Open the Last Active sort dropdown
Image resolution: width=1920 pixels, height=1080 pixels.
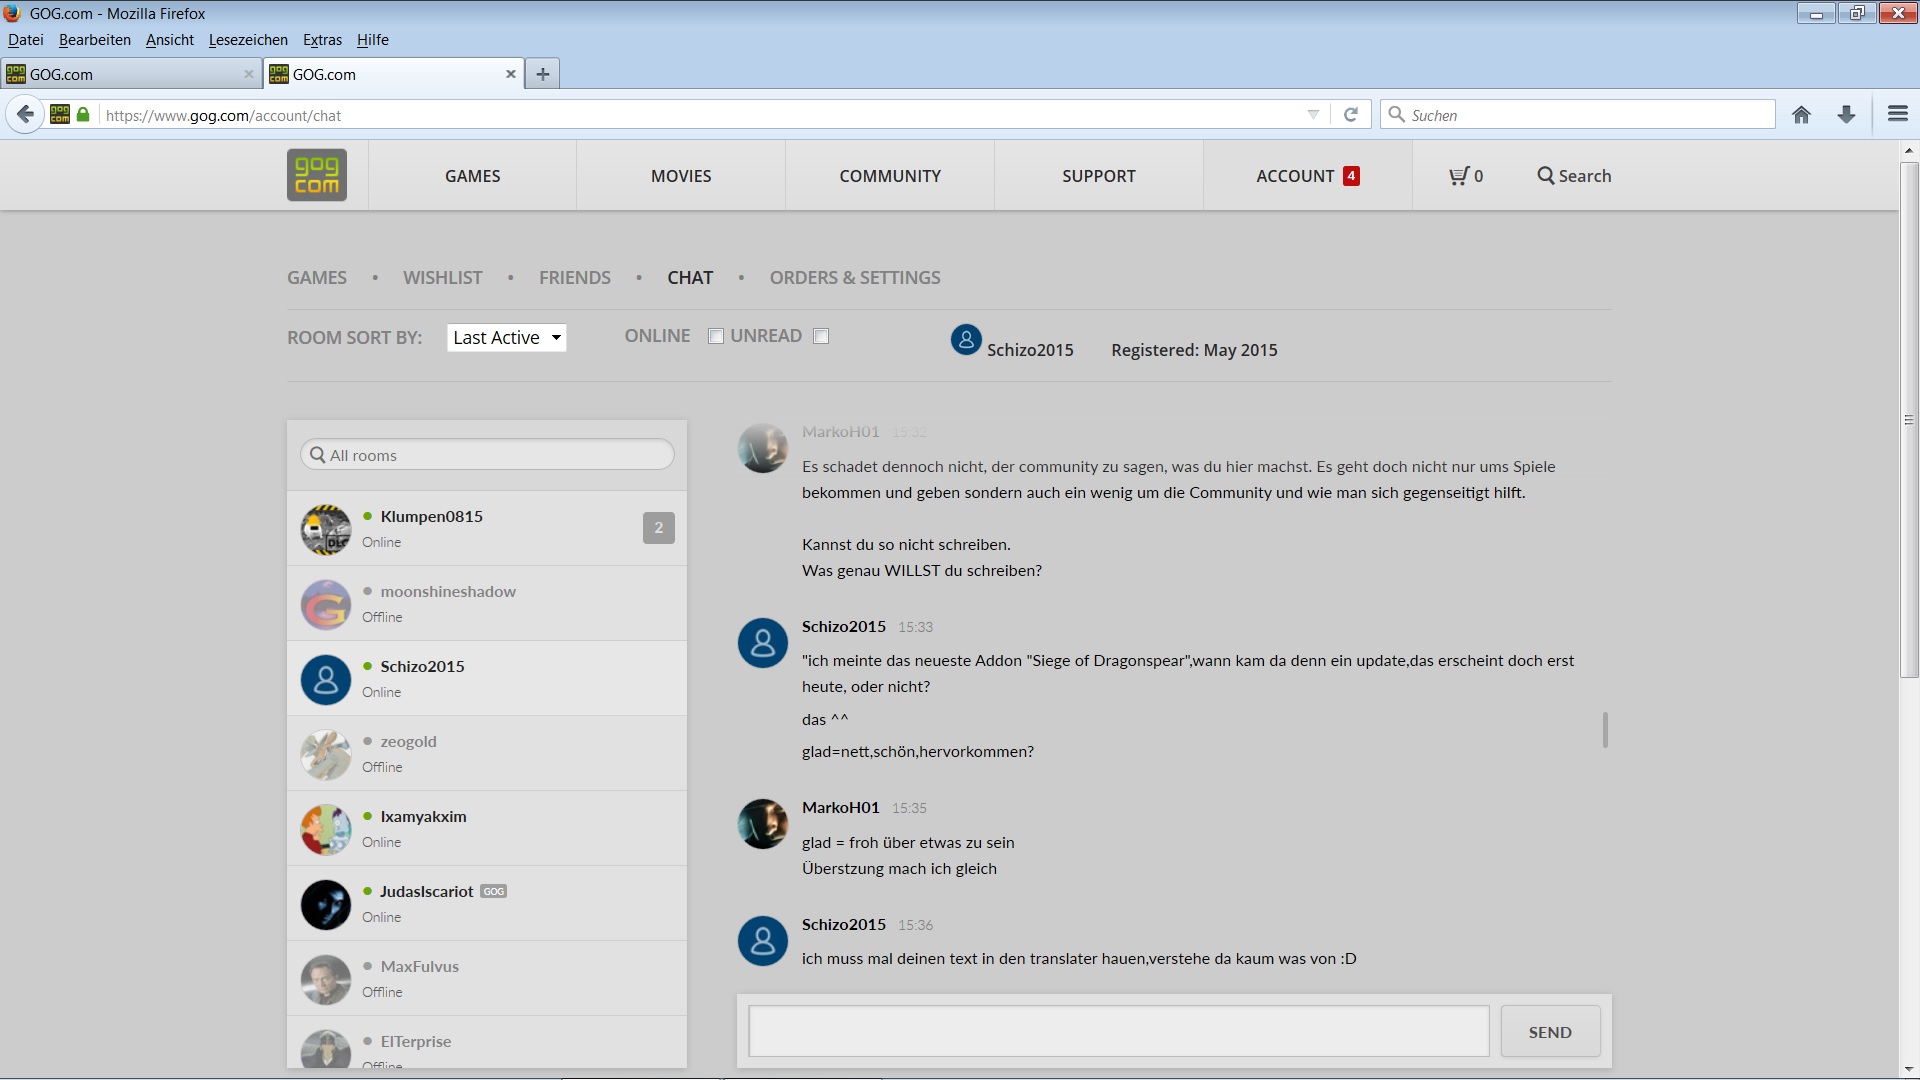coord(506,338)
